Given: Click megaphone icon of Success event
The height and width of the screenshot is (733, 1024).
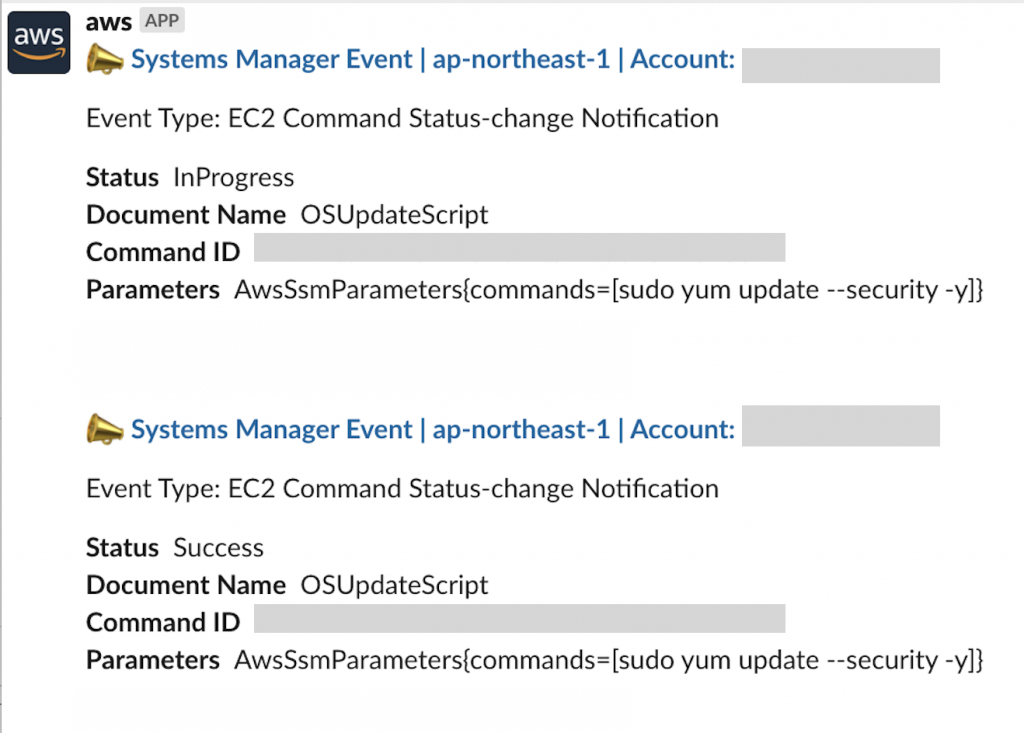Looking at the screenshot, I should (104, 429).
